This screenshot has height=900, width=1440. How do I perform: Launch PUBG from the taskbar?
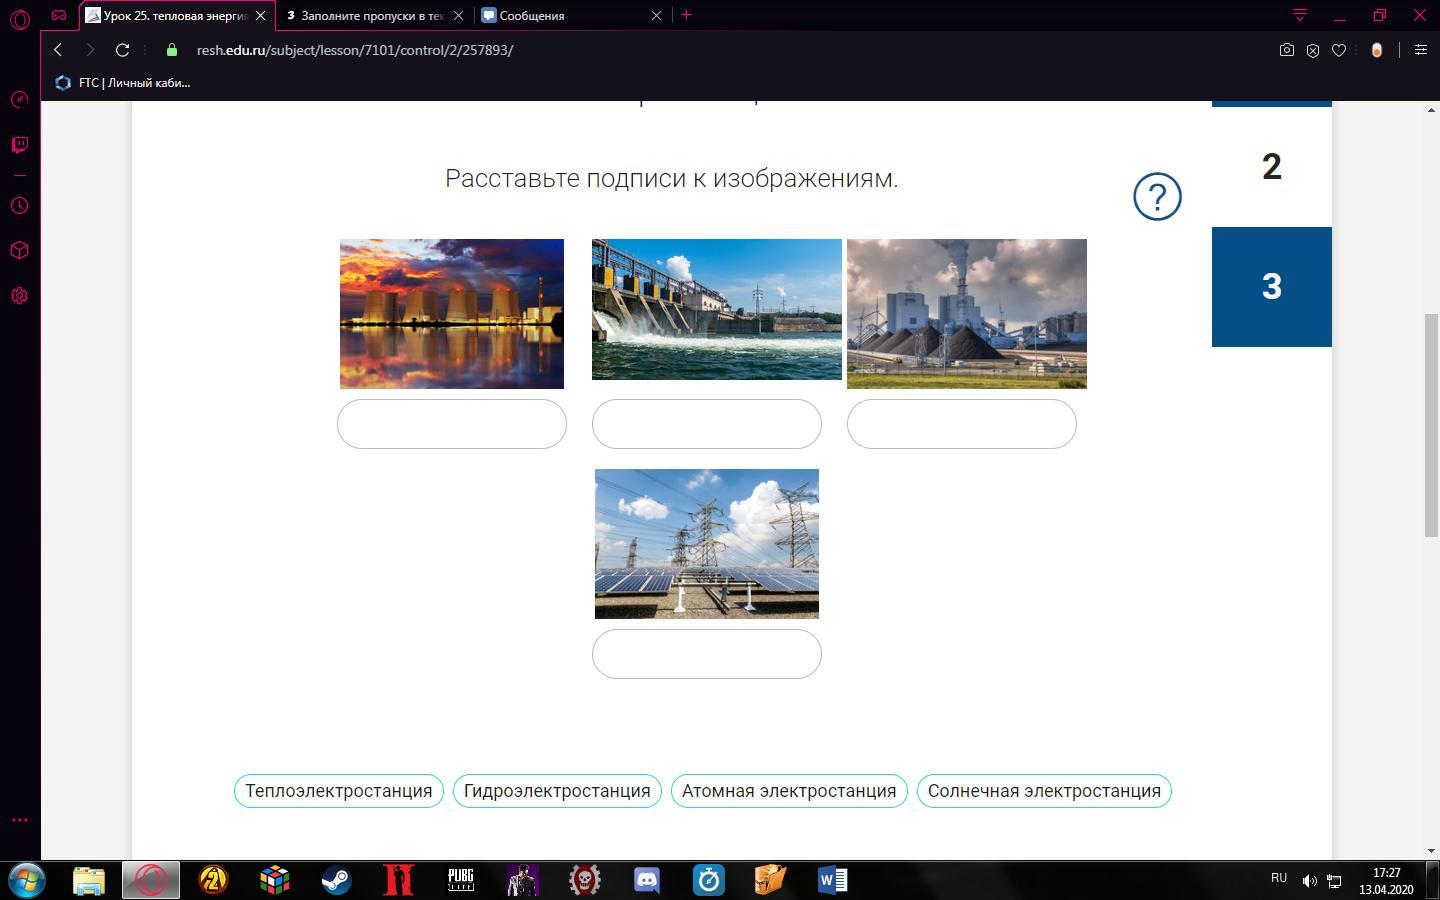(460, 880)
